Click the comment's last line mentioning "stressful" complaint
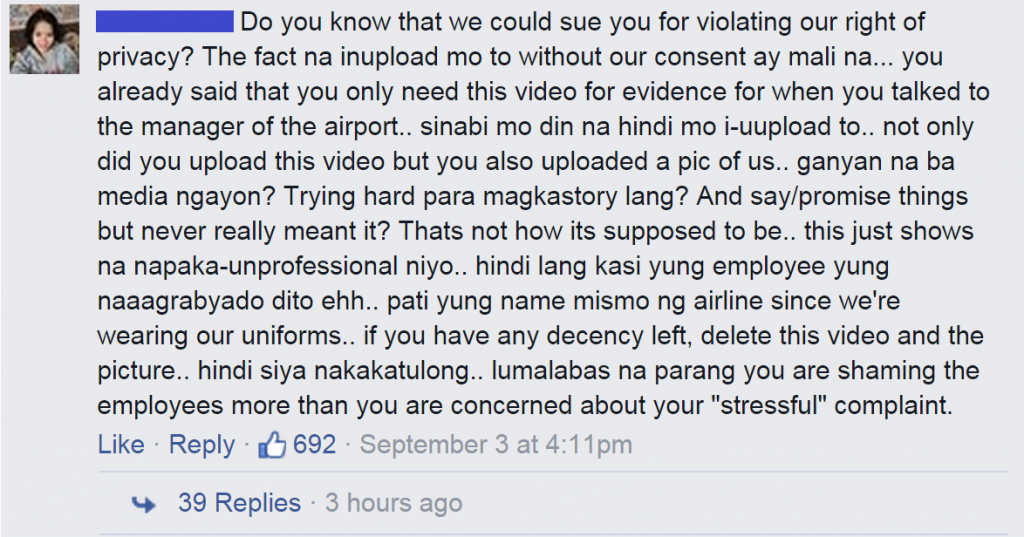 pyautogui.click(x=525, y=406)
